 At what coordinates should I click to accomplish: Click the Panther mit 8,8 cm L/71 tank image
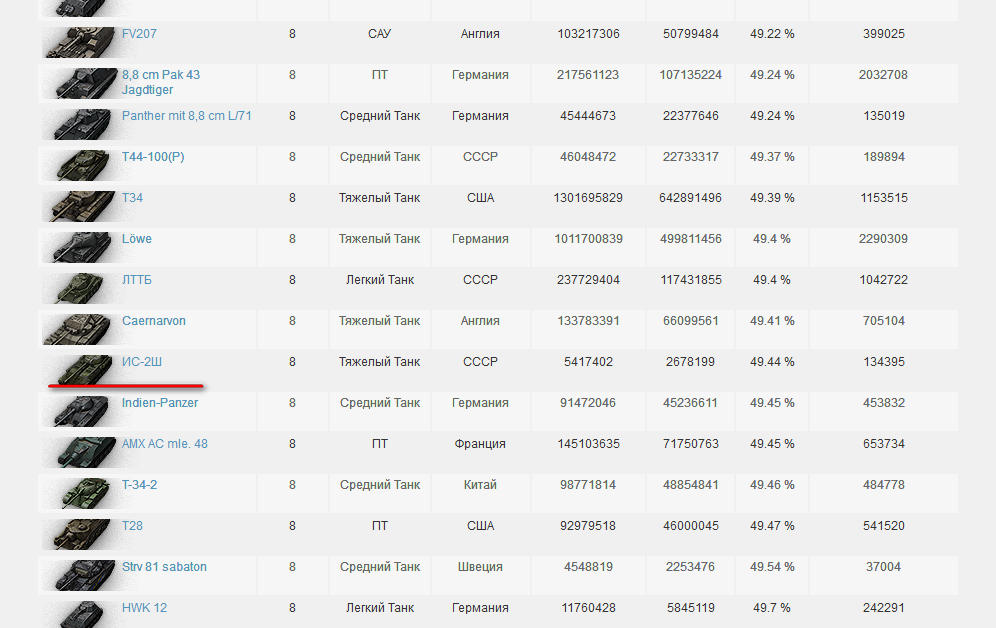pos(80,124)
